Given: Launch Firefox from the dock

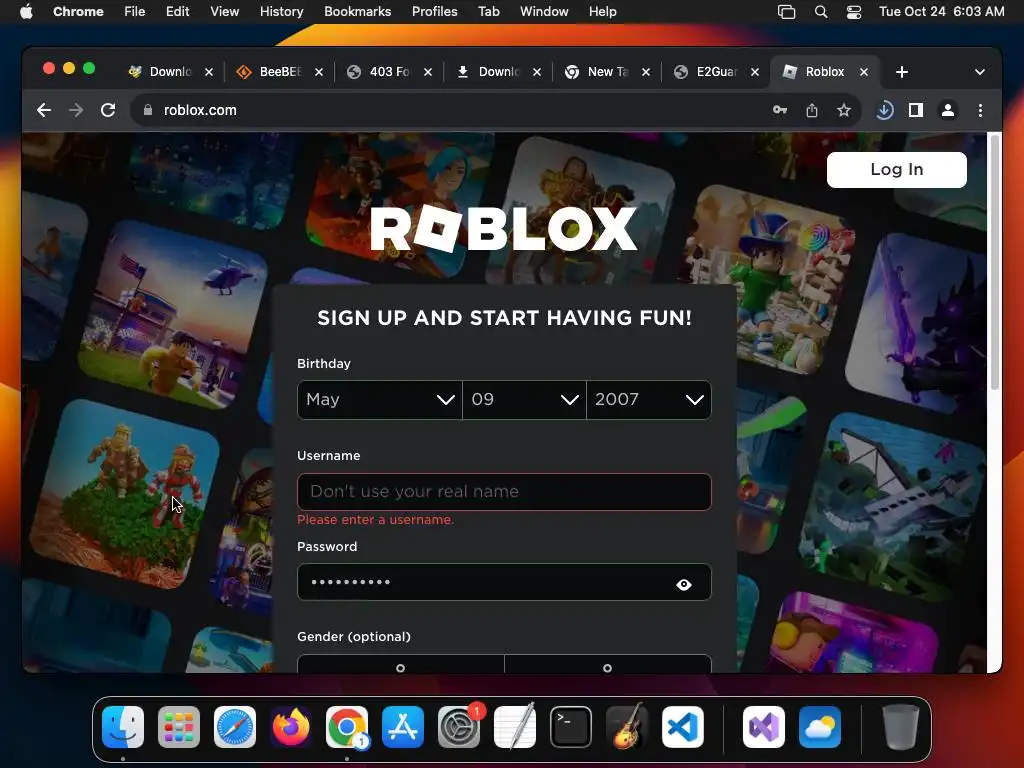Looking at the screenshot, I should click(x=291, y=727).
